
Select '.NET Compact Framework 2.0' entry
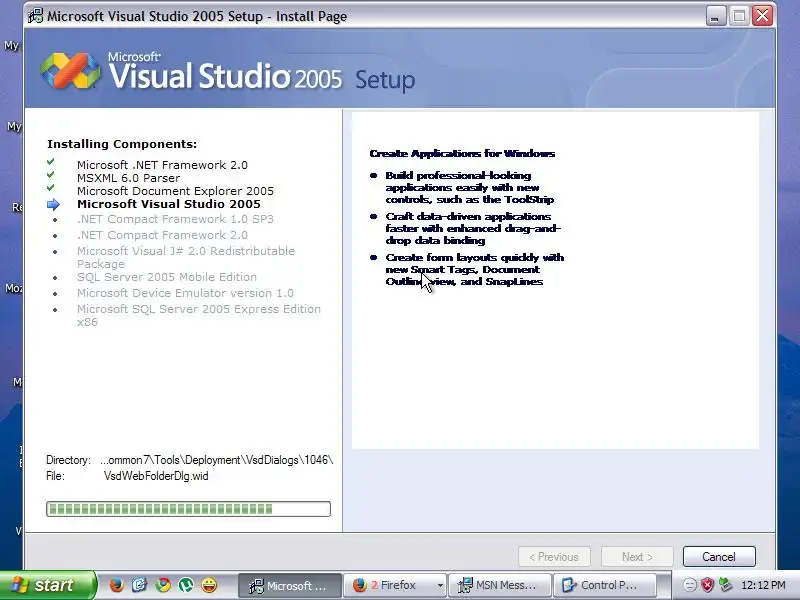(162, 235)
